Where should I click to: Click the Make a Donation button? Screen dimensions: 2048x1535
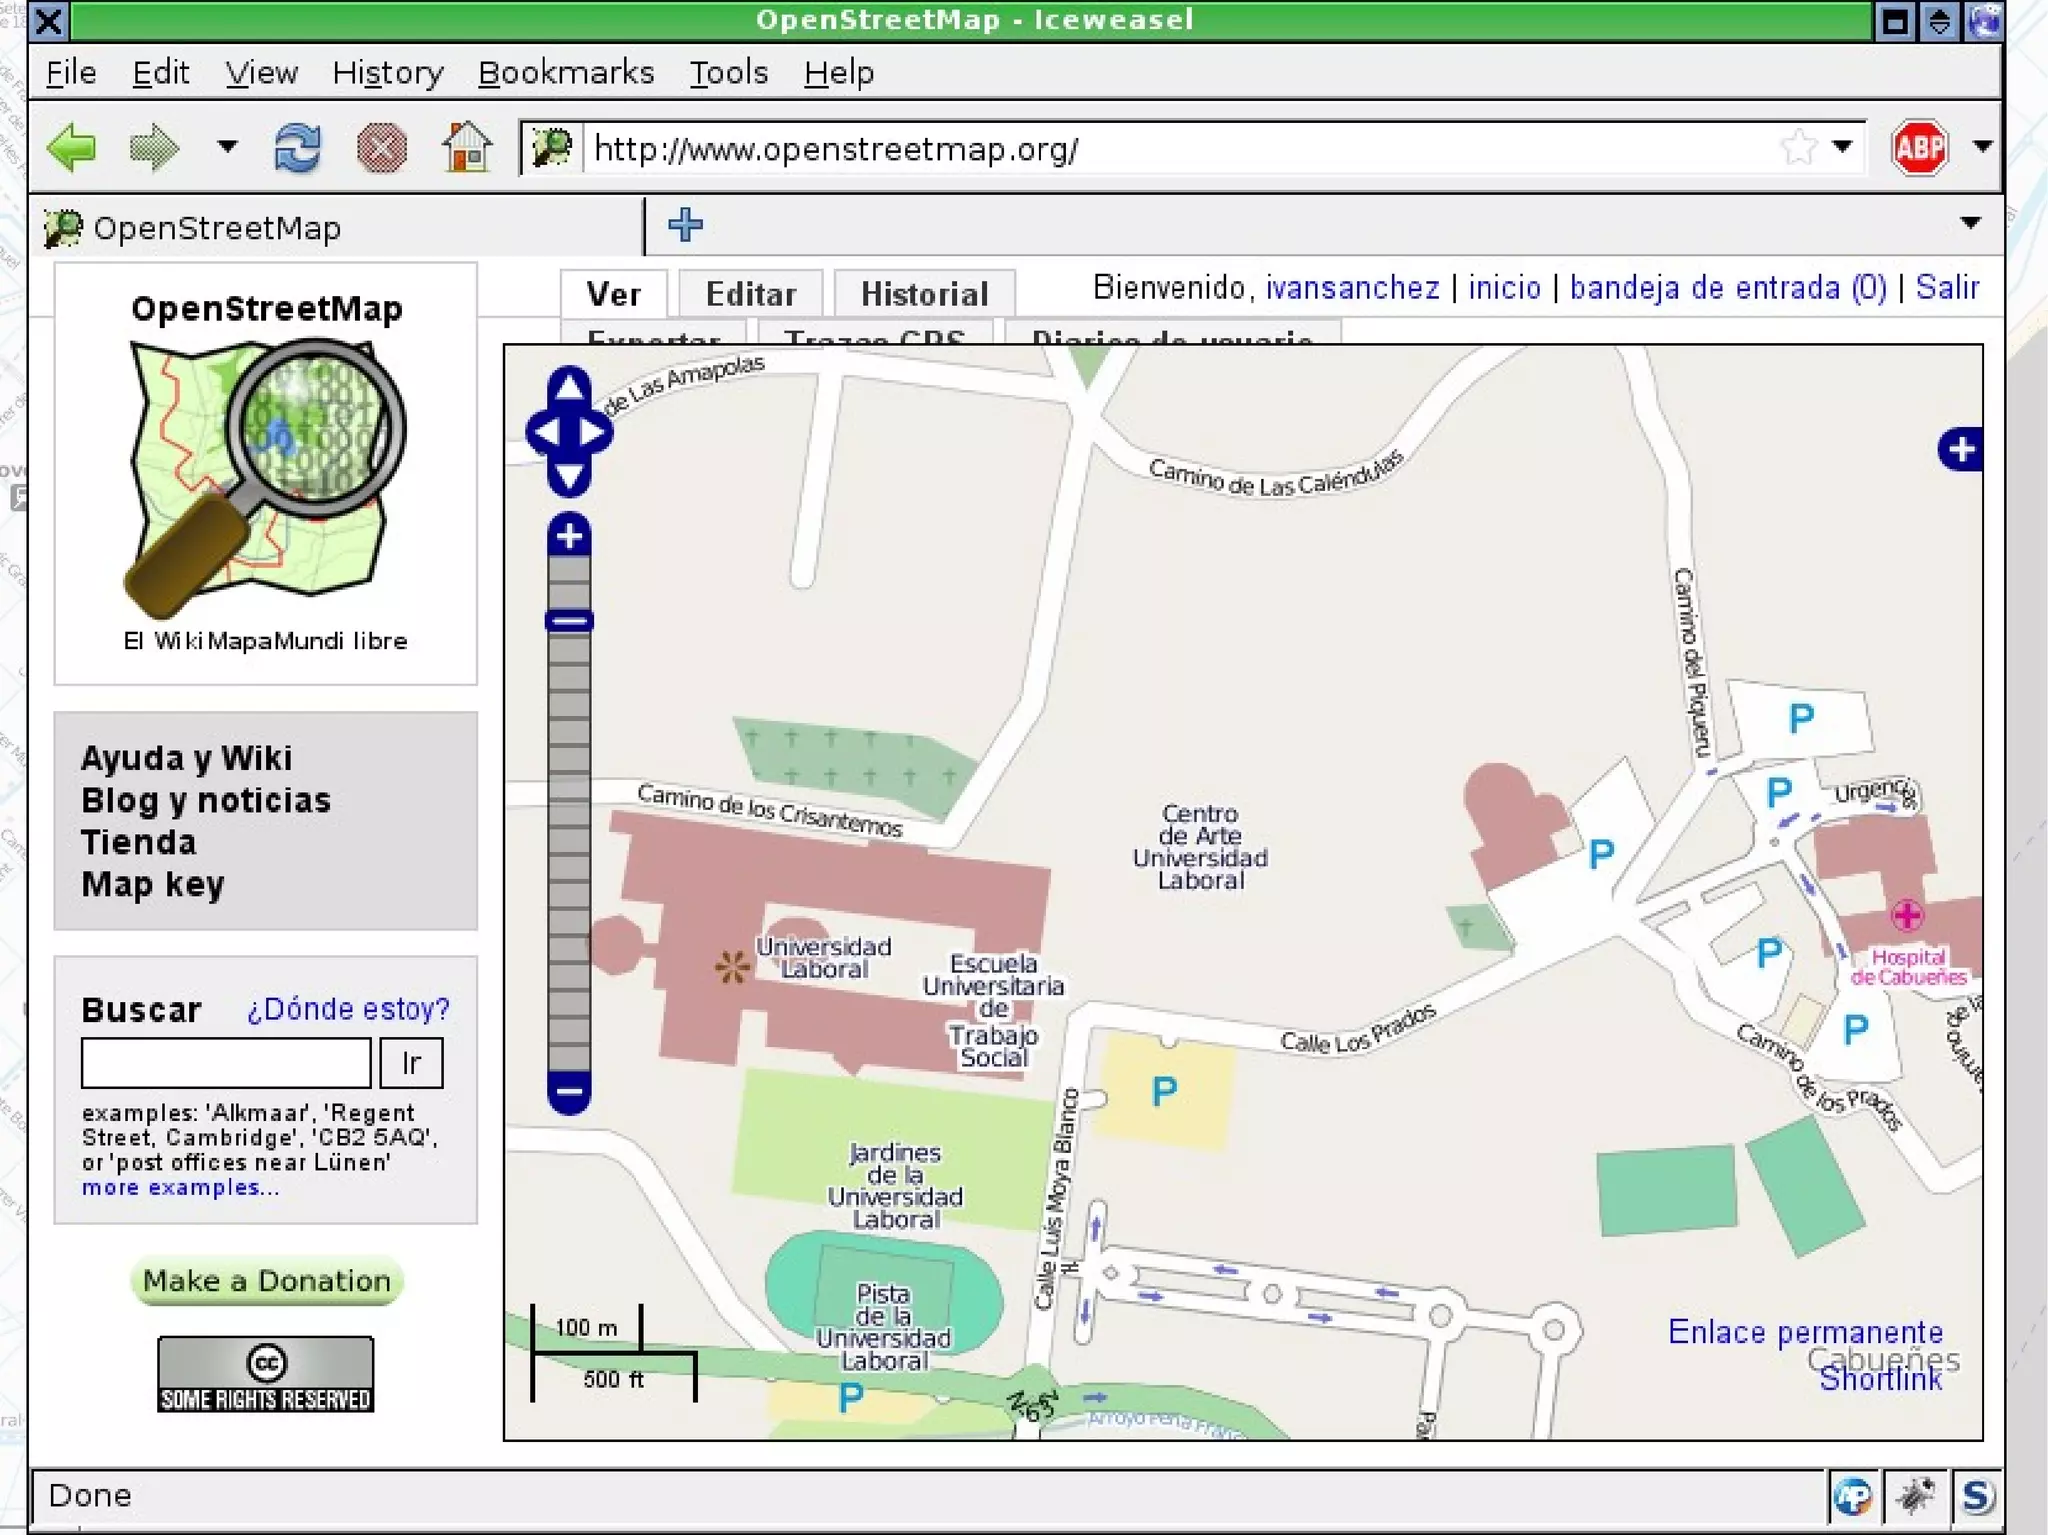[266, 1281]
